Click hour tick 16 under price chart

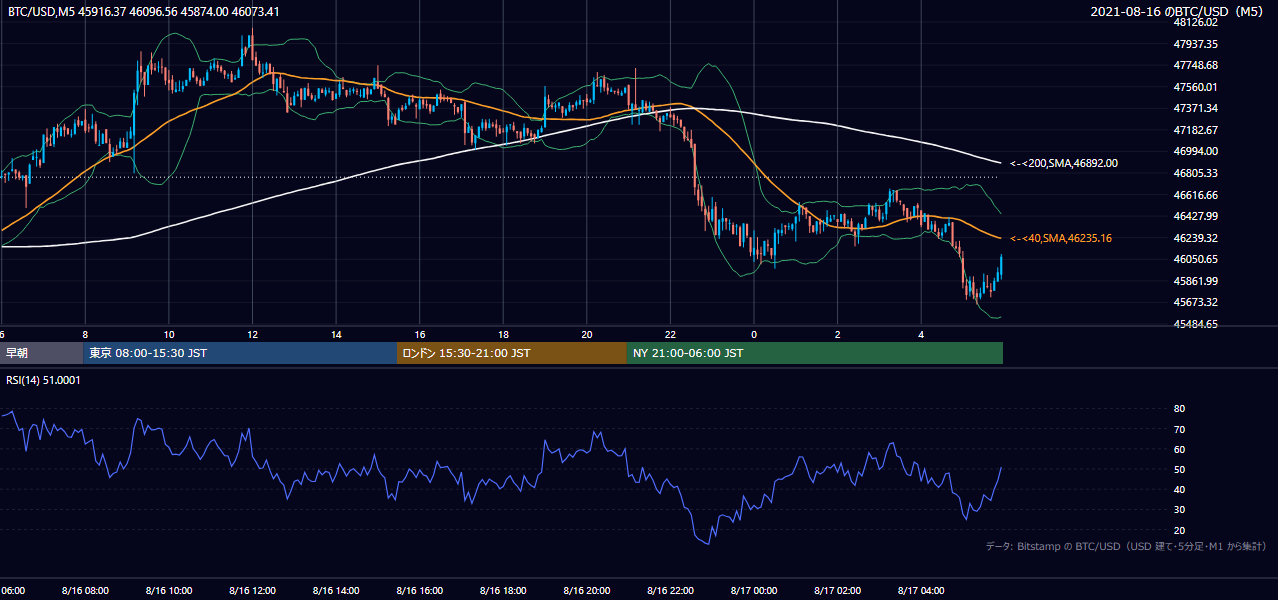coord(420,334)
